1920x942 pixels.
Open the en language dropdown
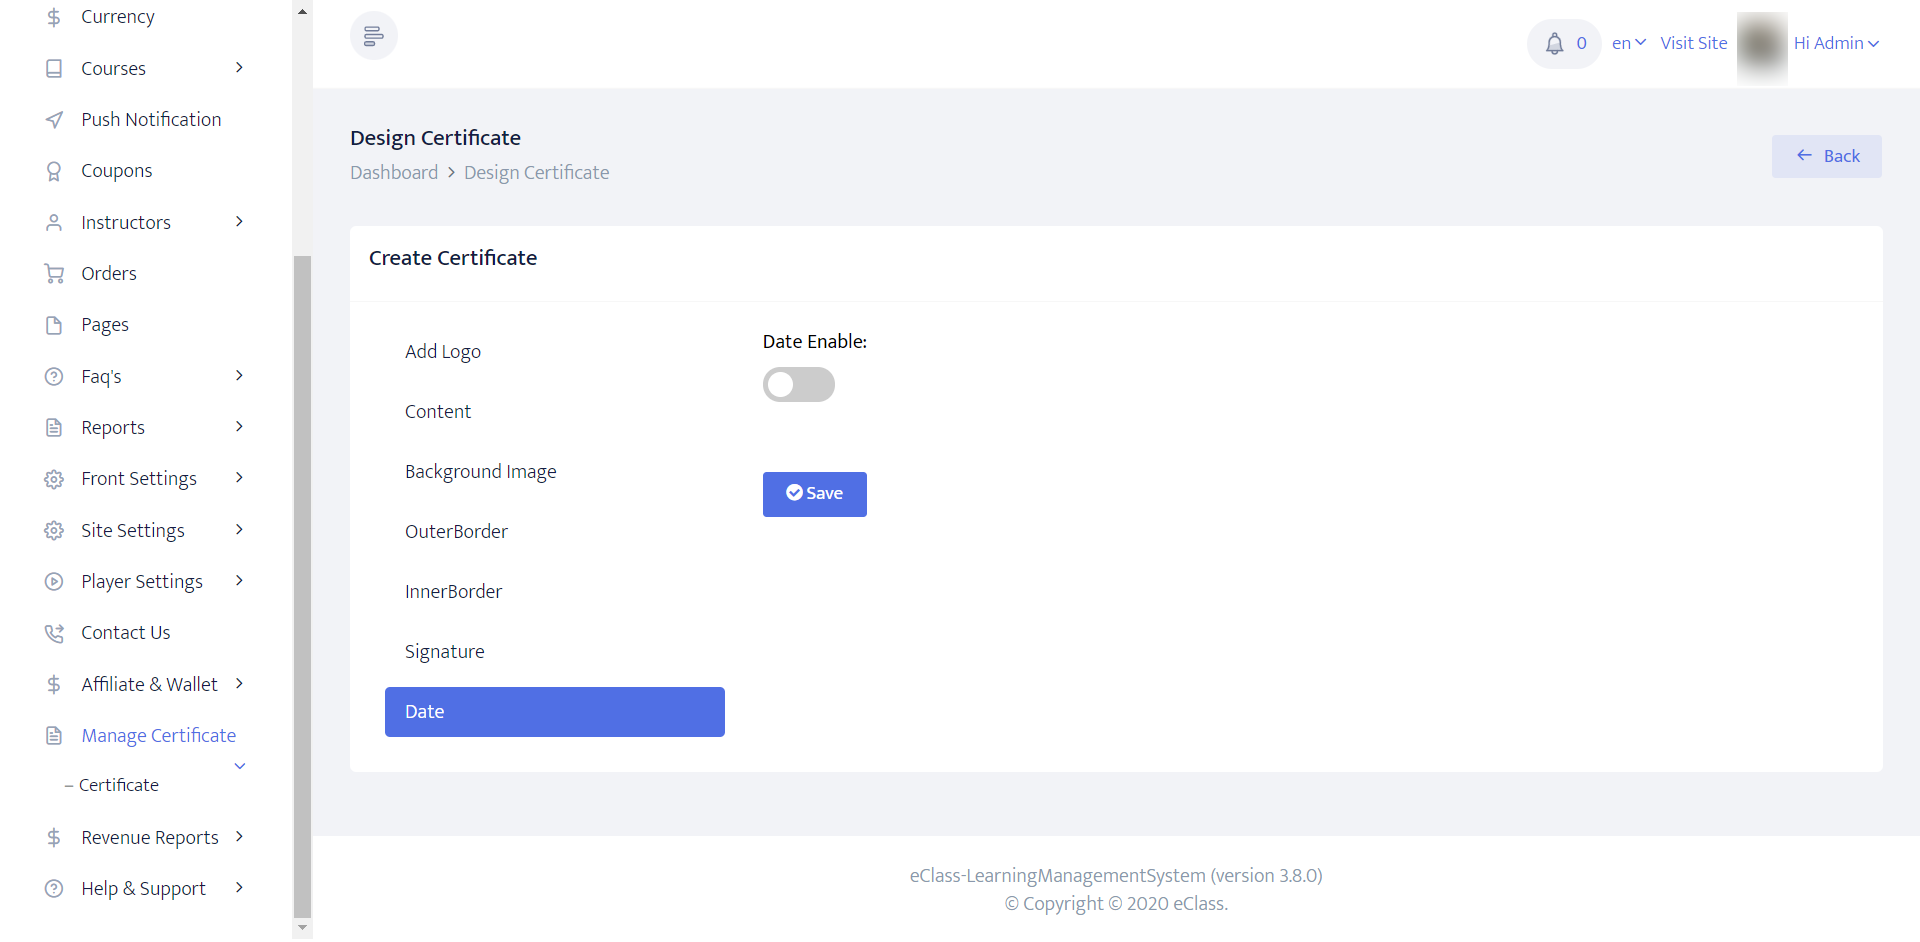click(1628, 43)
